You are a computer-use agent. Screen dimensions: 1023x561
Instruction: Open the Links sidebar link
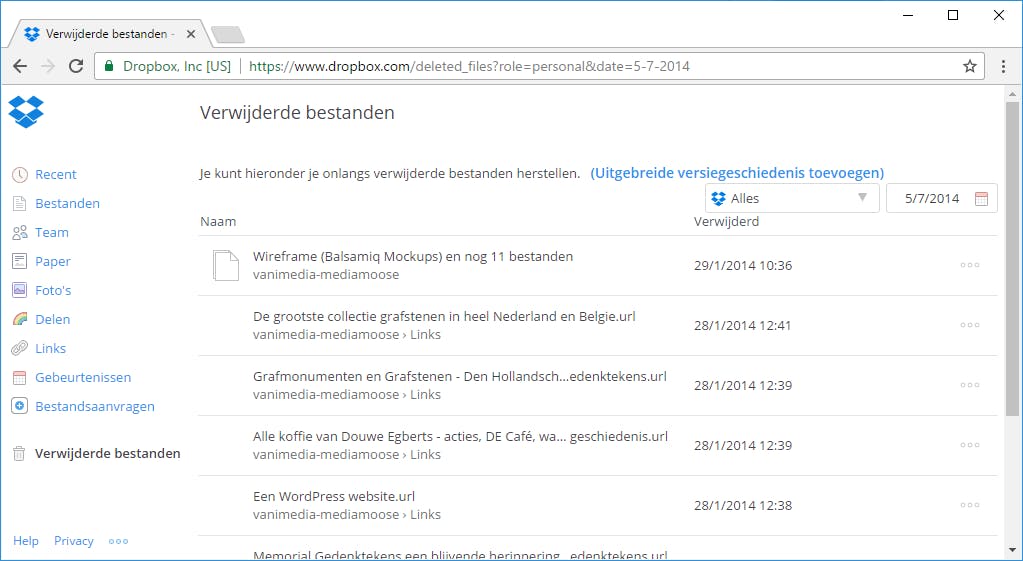point(50,348)
